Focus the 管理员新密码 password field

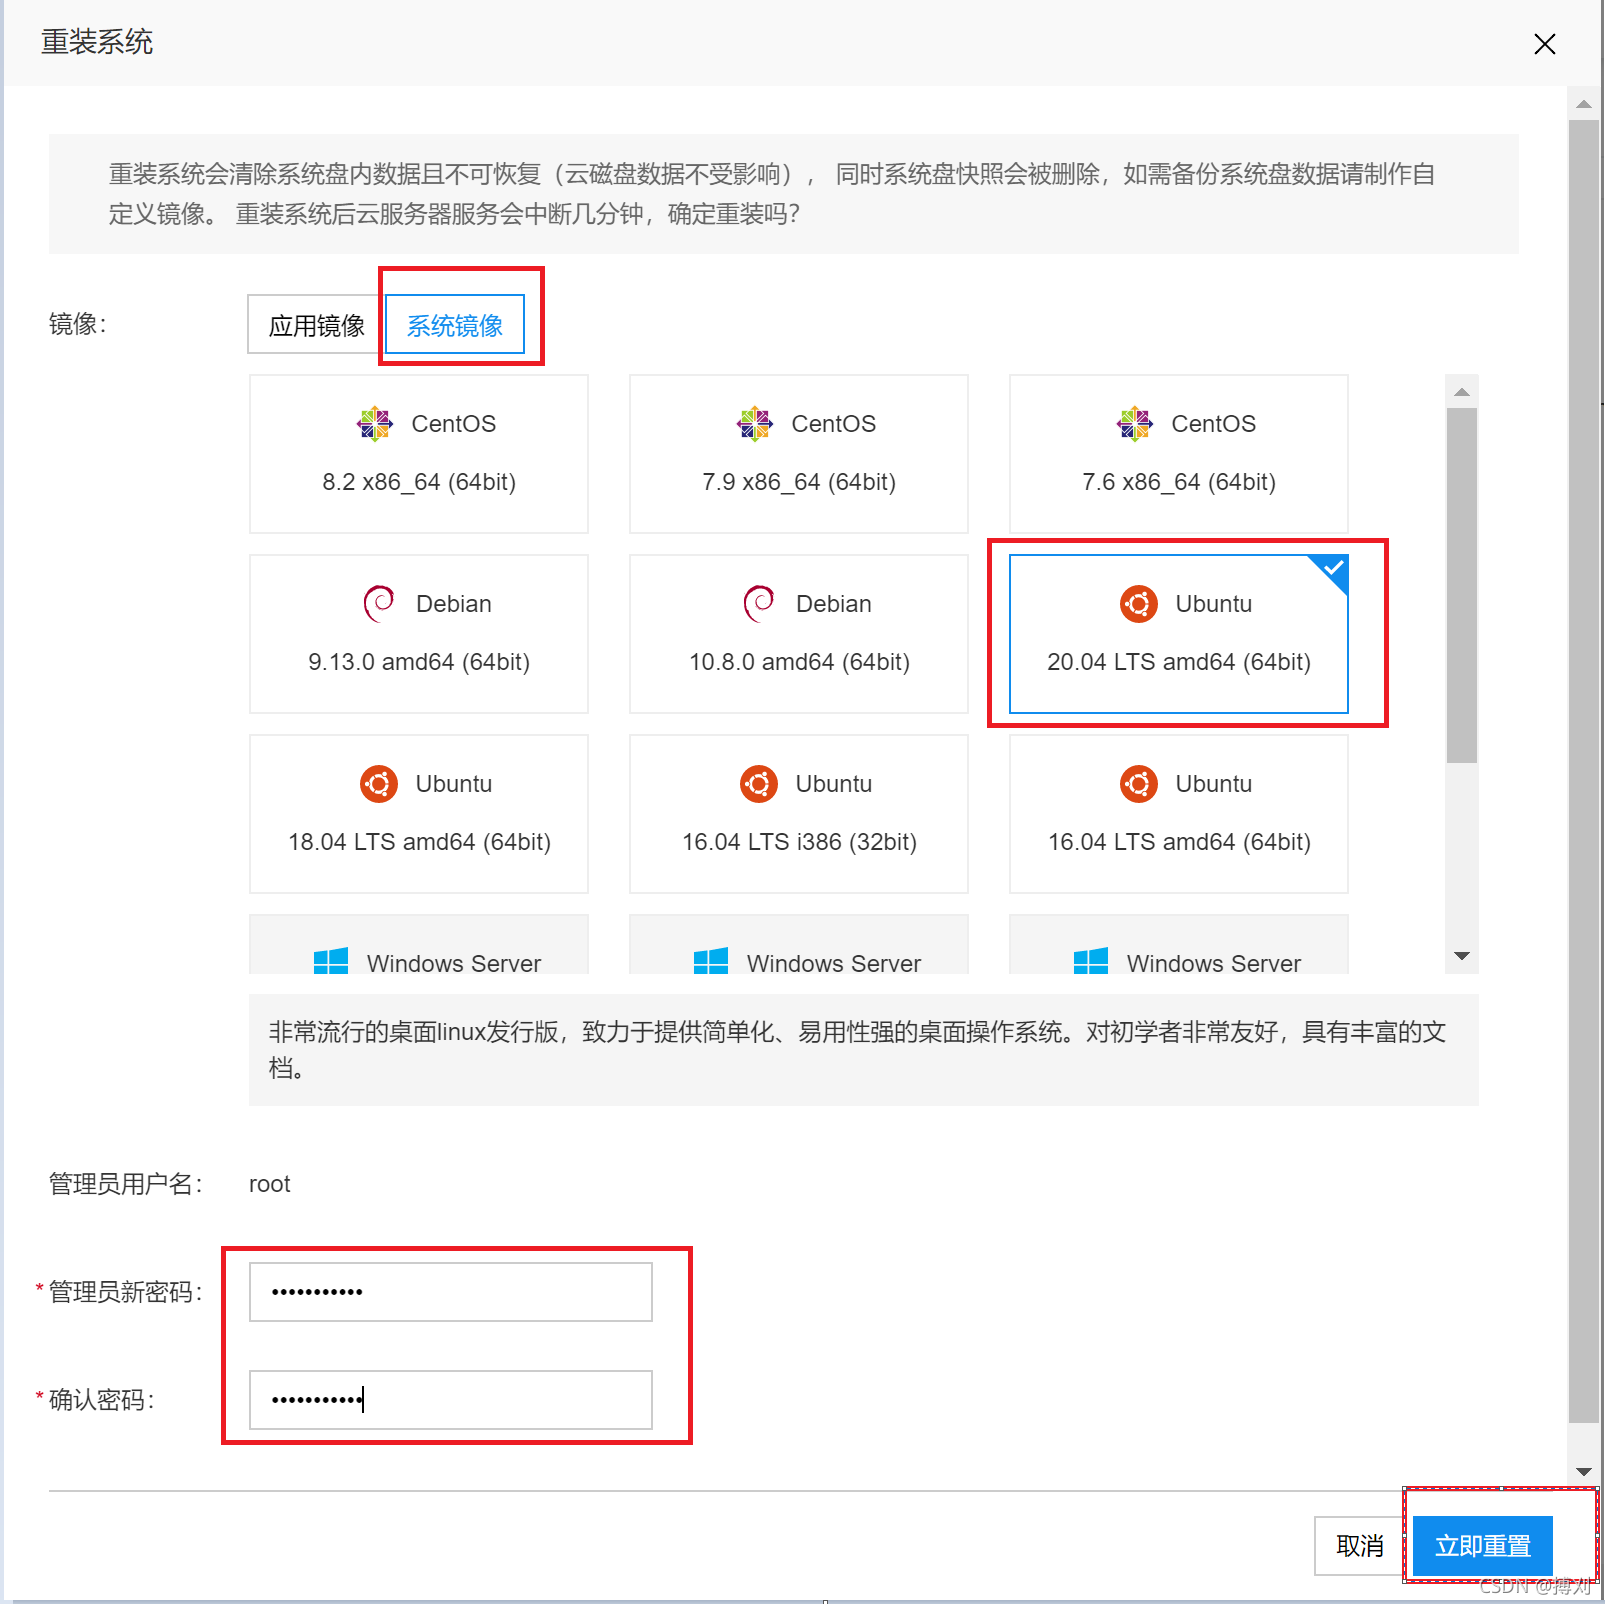point(451,1292)
